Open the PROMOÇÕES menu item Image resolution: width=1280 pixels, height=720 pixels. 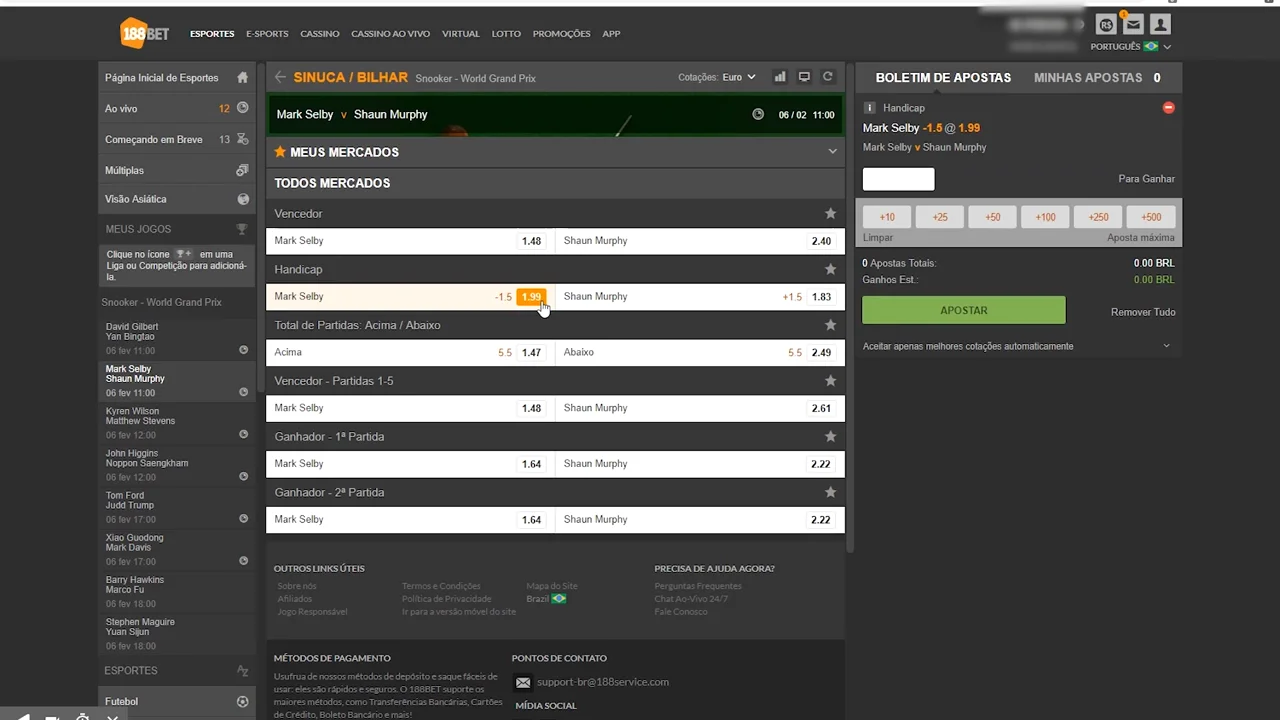(x=561, y=33)
